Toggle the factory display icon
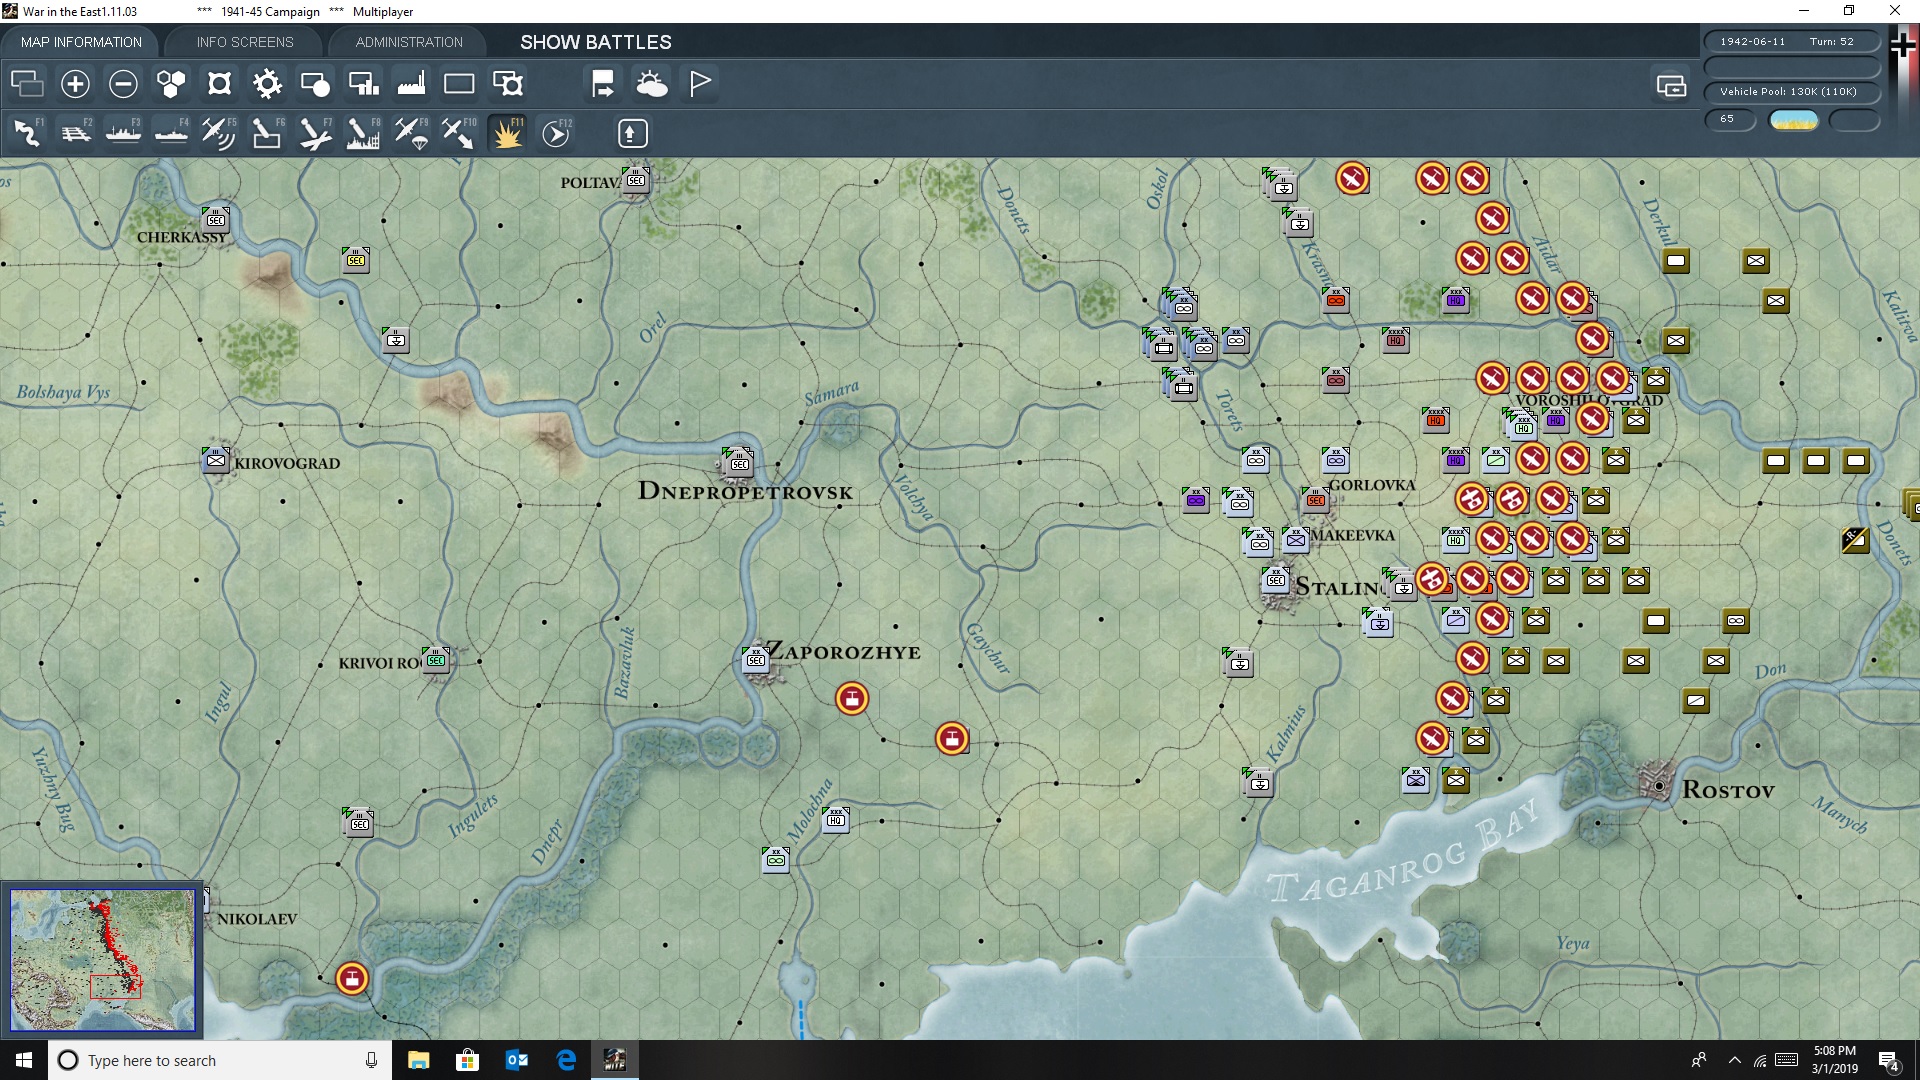The image size is (1920, 1080). pyautogui.click(x=411, y=84)
